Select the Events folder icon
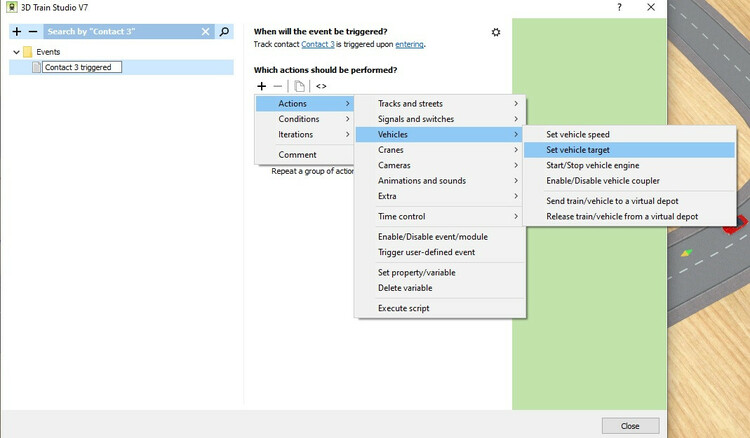This screenshot has height=438, width=750. click(x=28, y=52)
